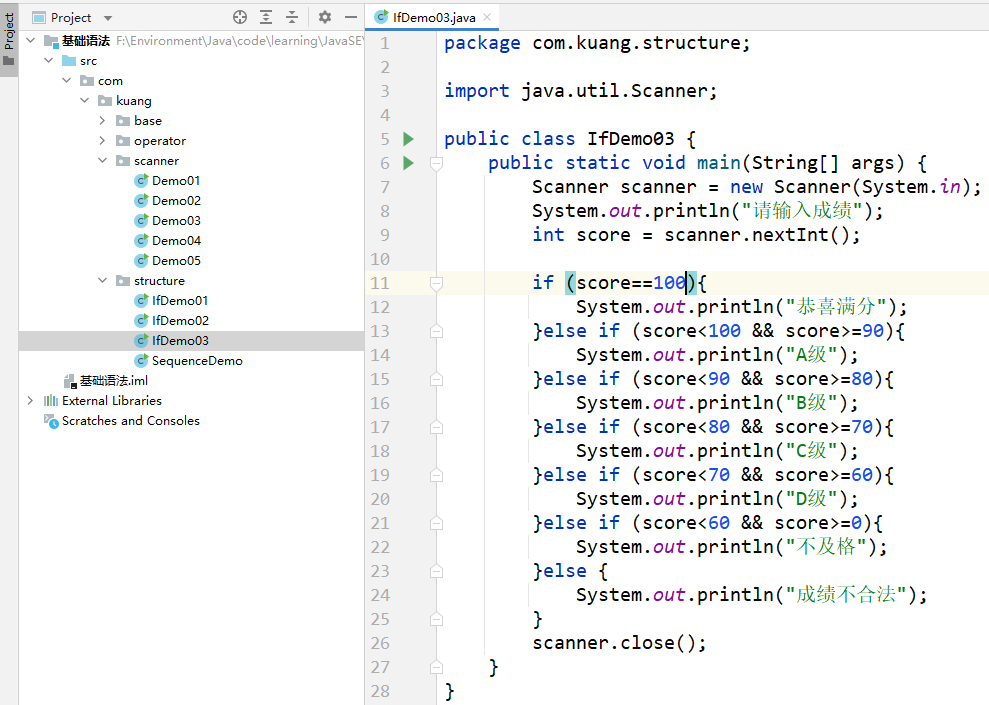Click the 'package com.kuang.structure;' line
This screenshot has width=989, height=705.
(597, 43)
